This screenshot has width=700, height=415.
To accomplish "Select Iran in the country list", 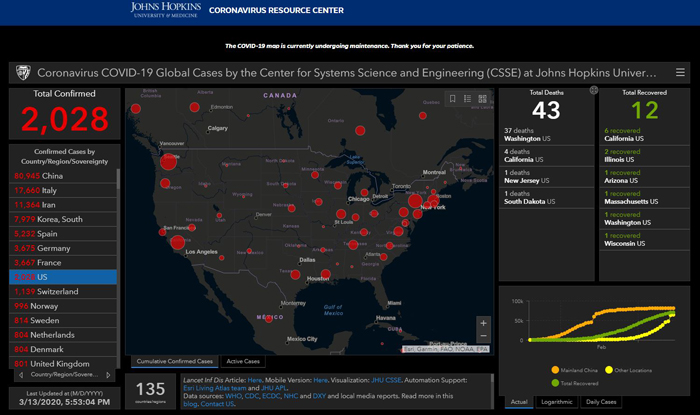I will pyautogui.click(x=63, y=205).
